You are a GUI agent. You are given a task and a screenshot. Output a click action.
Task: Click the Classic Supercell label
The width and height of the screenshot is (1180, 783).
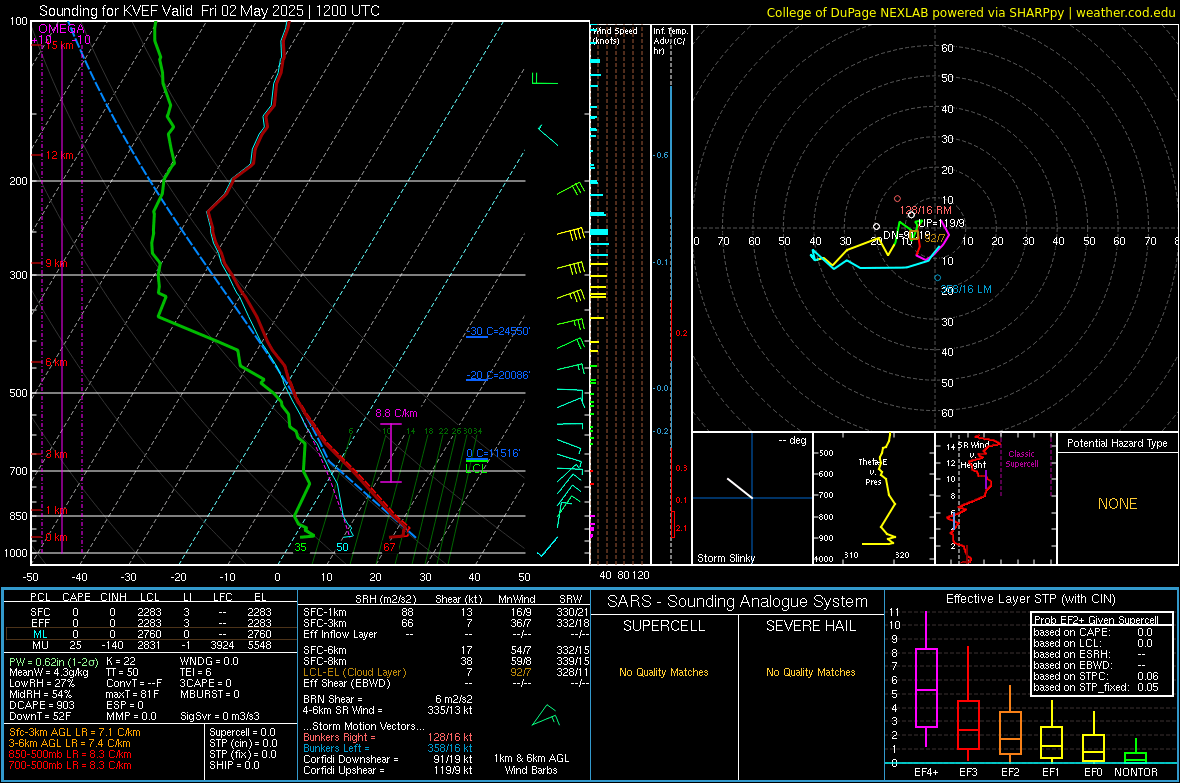click(x=1021, y=459)
